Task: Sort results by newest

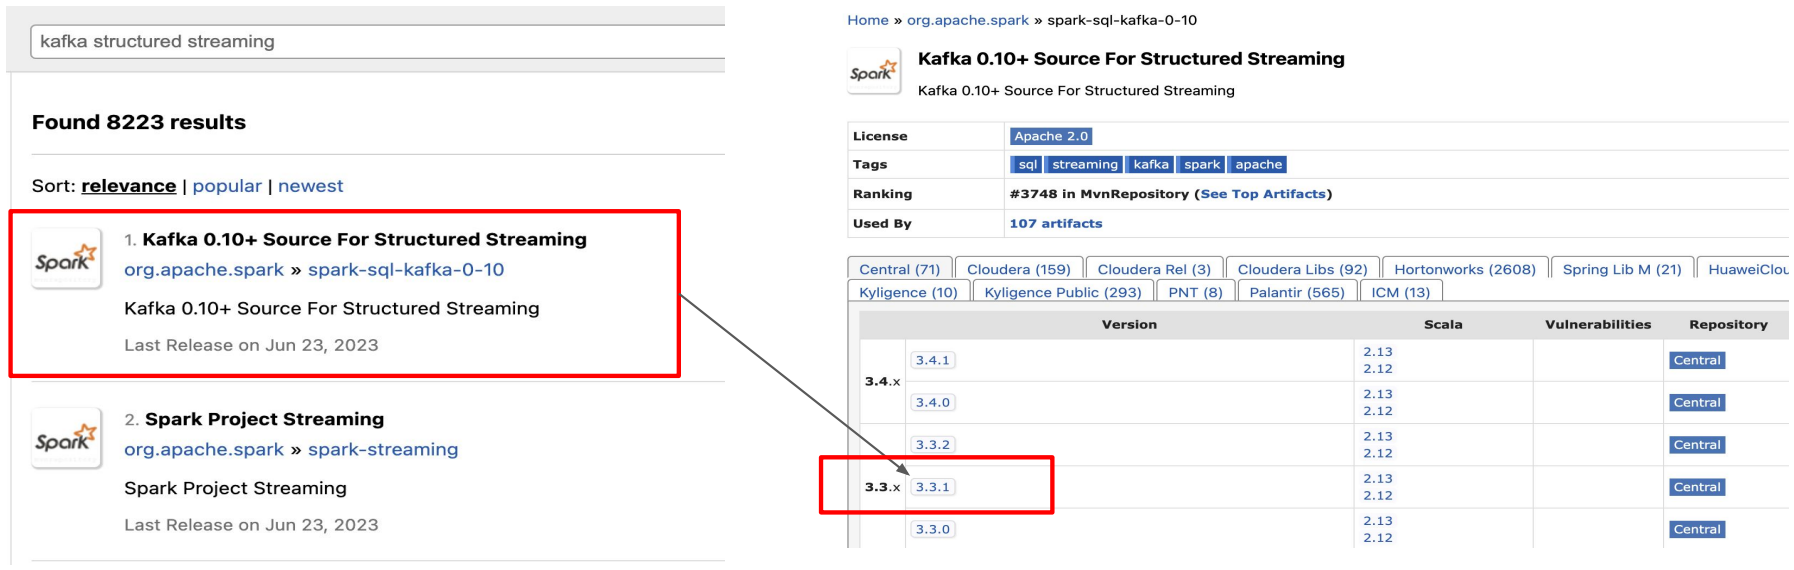Action: pos(310,186)
